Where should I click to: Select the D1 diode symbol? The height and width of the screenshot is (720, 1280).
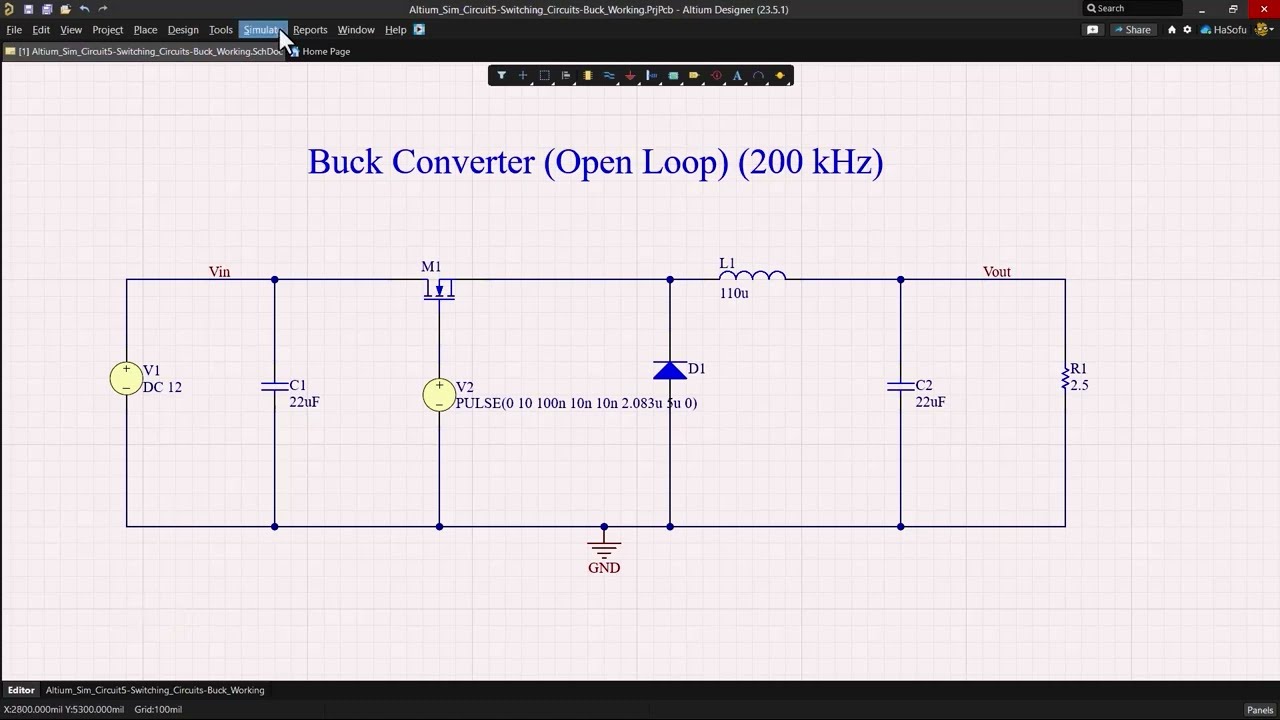click(x=670, y=370)
